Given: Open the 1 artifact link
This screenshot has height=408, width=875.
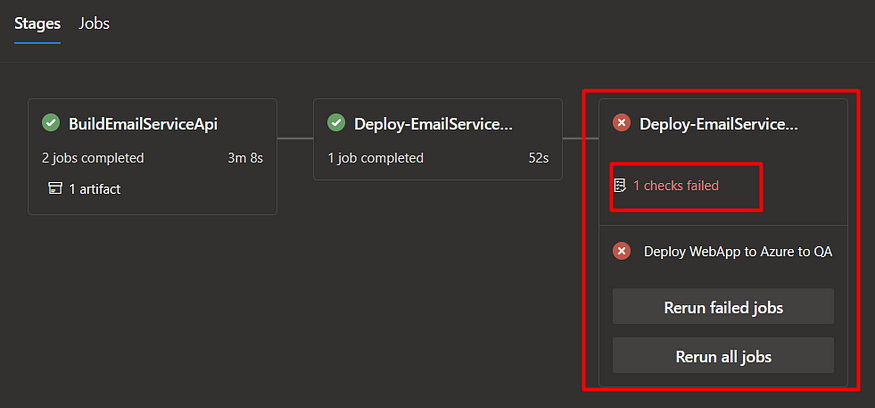Looking at the screenshot, I should tap(94, 189).
